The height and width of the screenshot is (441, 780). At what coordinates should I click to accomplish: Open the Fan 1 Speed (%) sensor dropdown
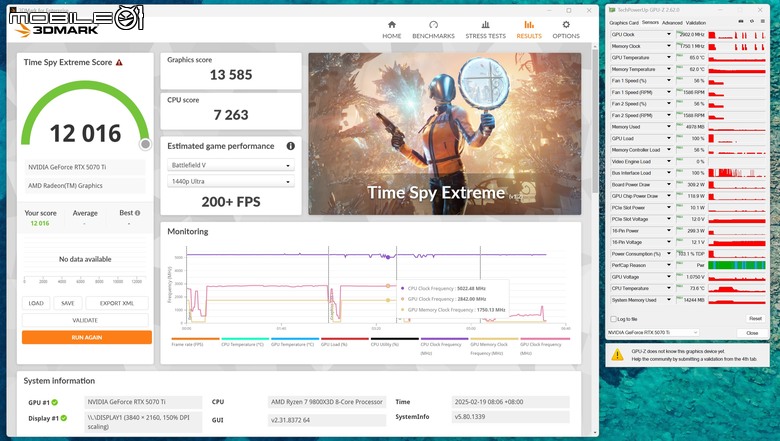(669, 81)
